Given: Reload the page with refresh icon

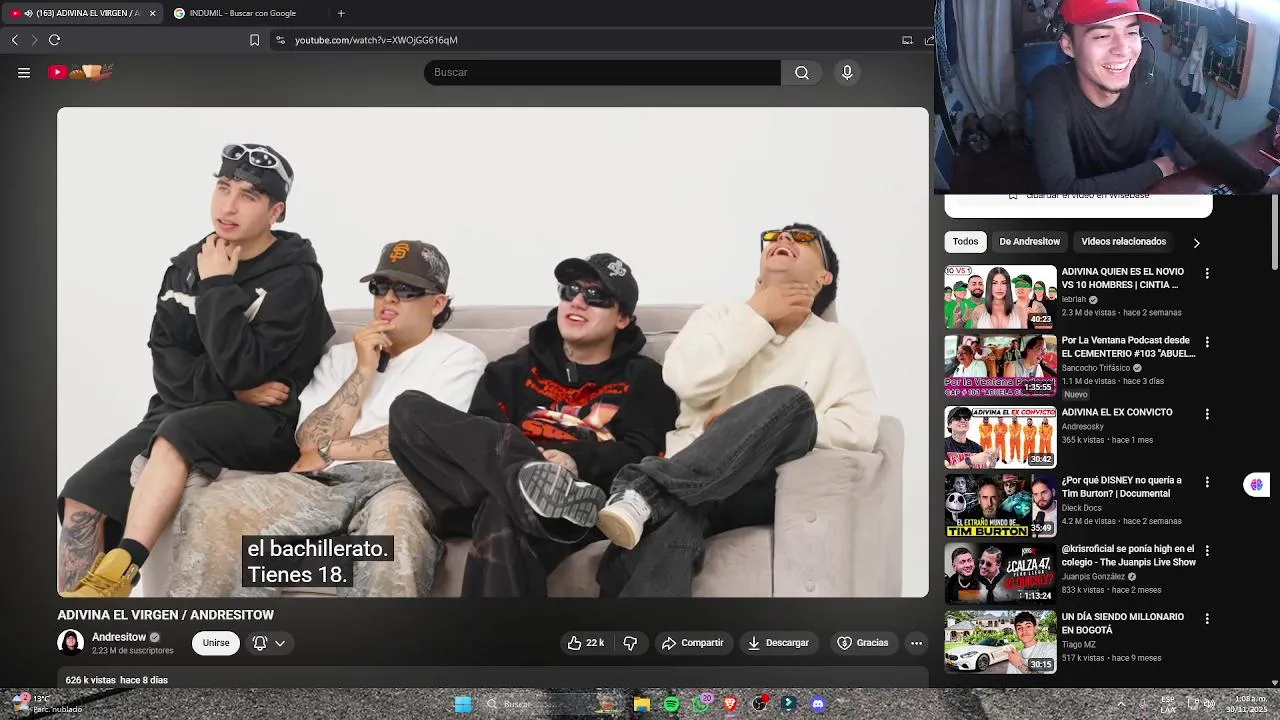Looking at the screenshot, I should [54, 40].
